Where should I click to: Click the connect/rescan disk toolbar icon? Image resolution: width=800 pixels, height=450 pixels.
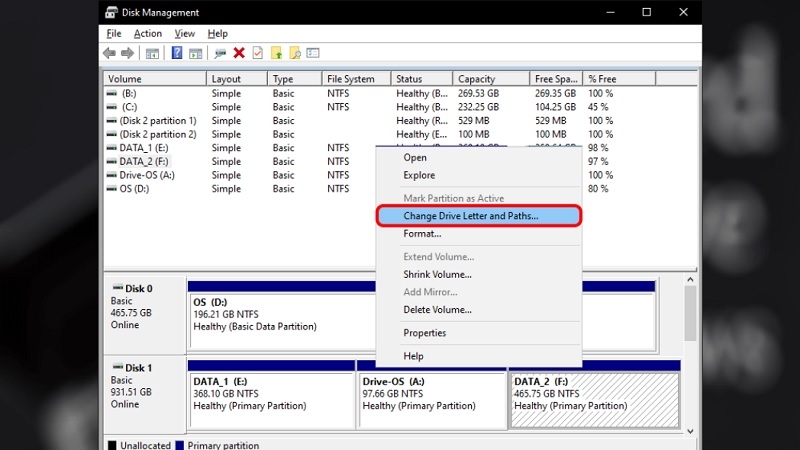click(x=220, y=53)
